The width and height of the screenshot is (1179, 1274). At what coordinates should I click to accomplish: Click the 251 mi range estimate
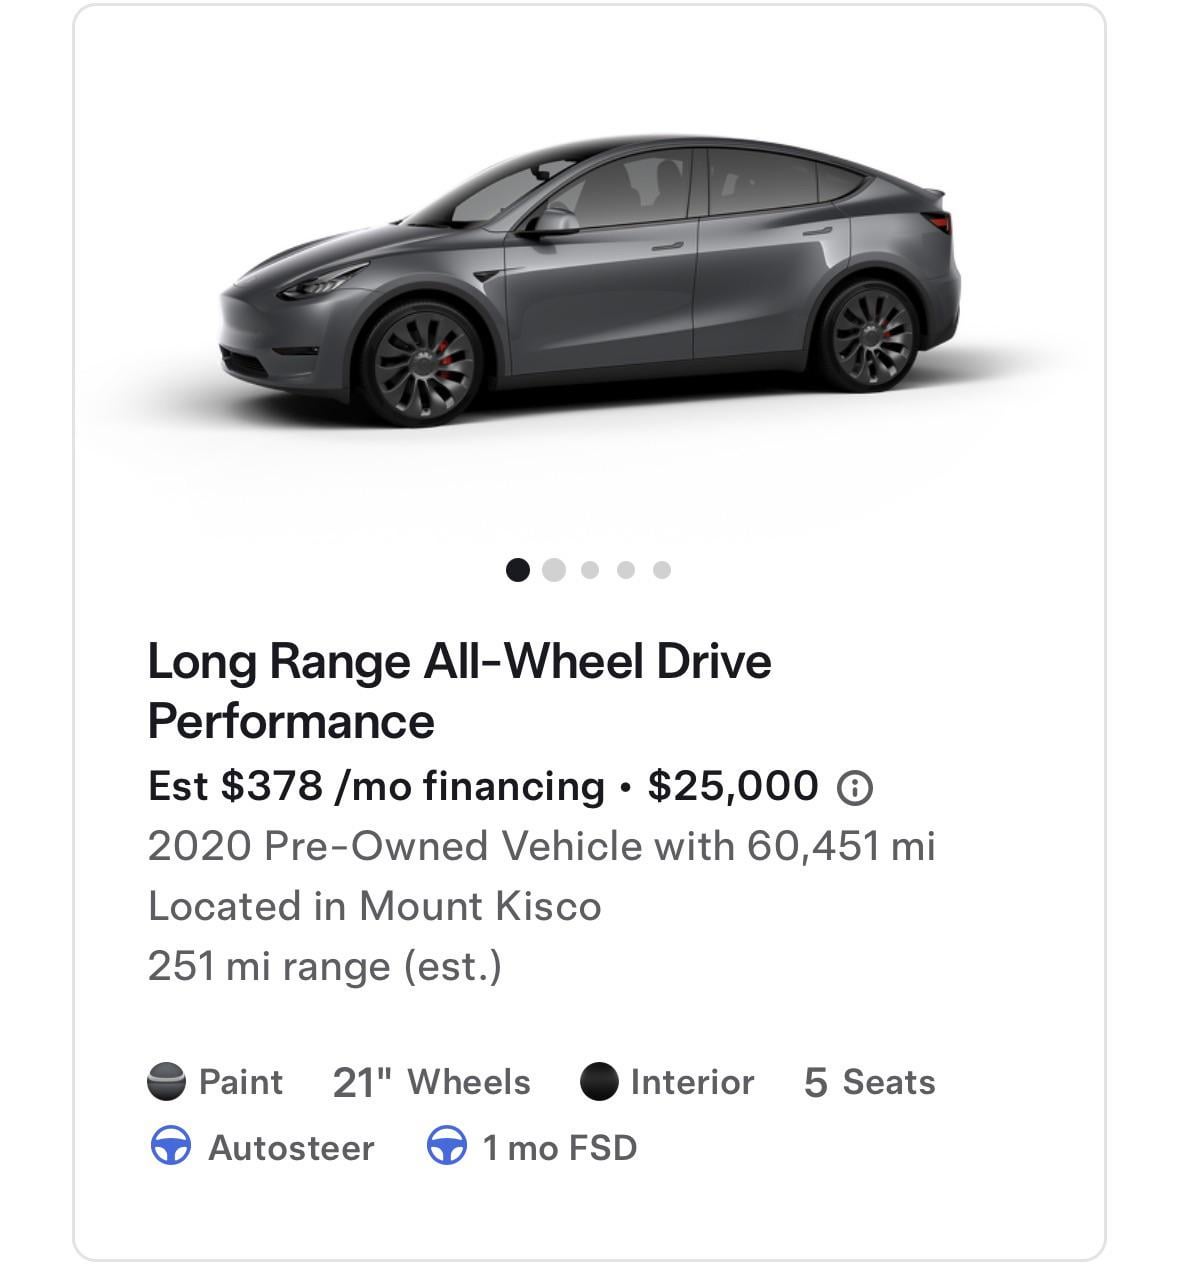(324, 966)
